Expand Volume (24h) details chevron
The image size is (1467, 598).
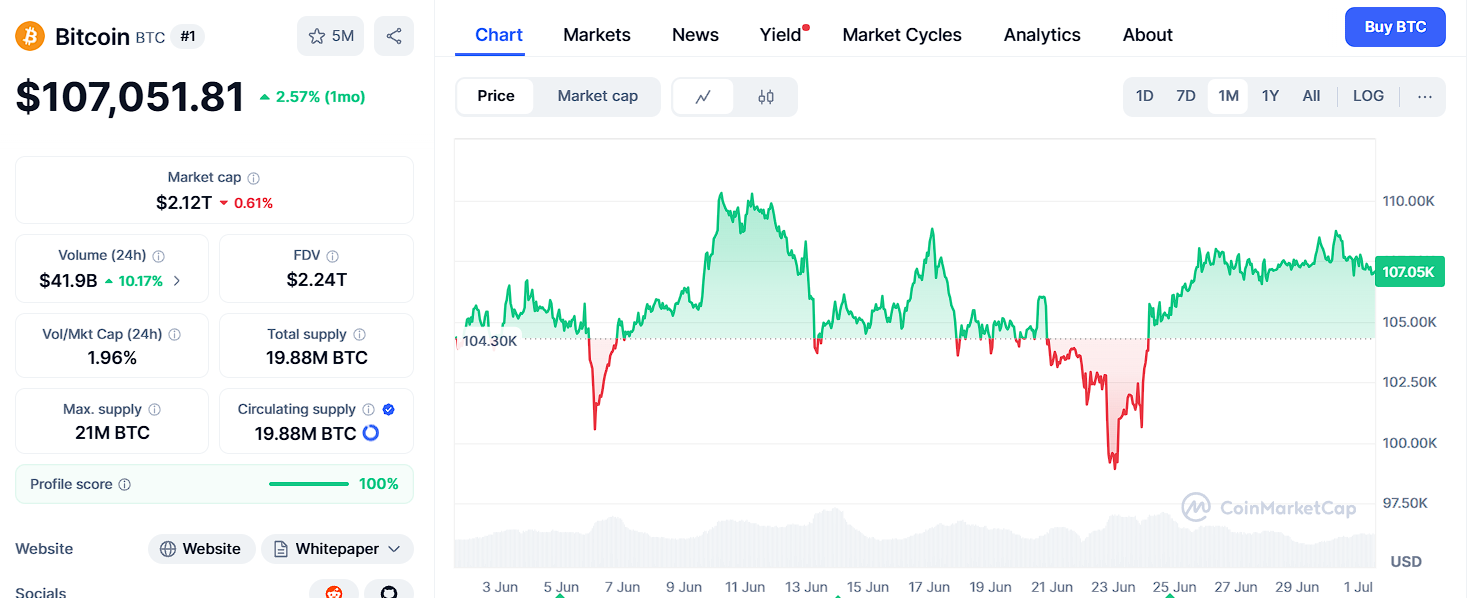pyautogui.click(x=177, y=281)
